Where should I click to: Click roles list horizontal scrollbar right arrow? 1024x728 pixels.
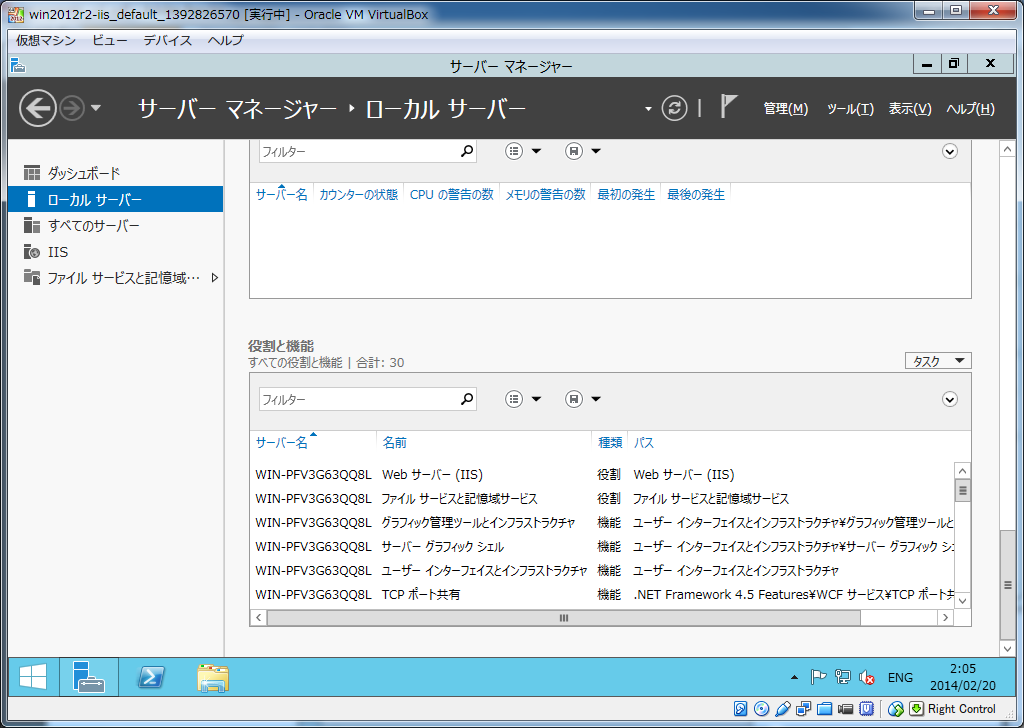(x=945, y=618)
